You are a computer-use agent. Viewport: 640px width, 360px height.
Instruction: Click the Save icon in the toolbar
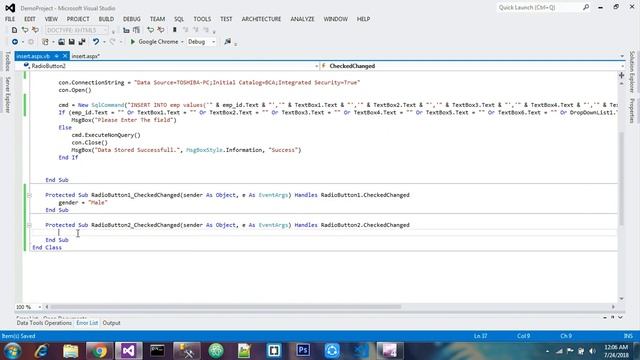click(x=71, y=42)
